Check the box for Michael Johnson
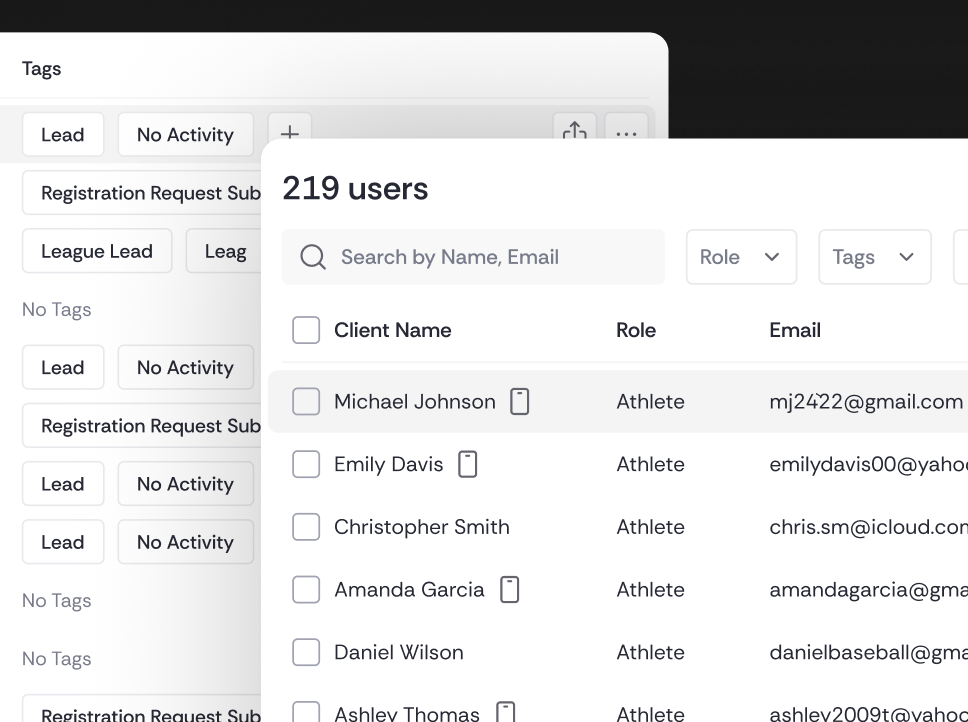This screenshot has height=722, width=968. coord(306,402)
